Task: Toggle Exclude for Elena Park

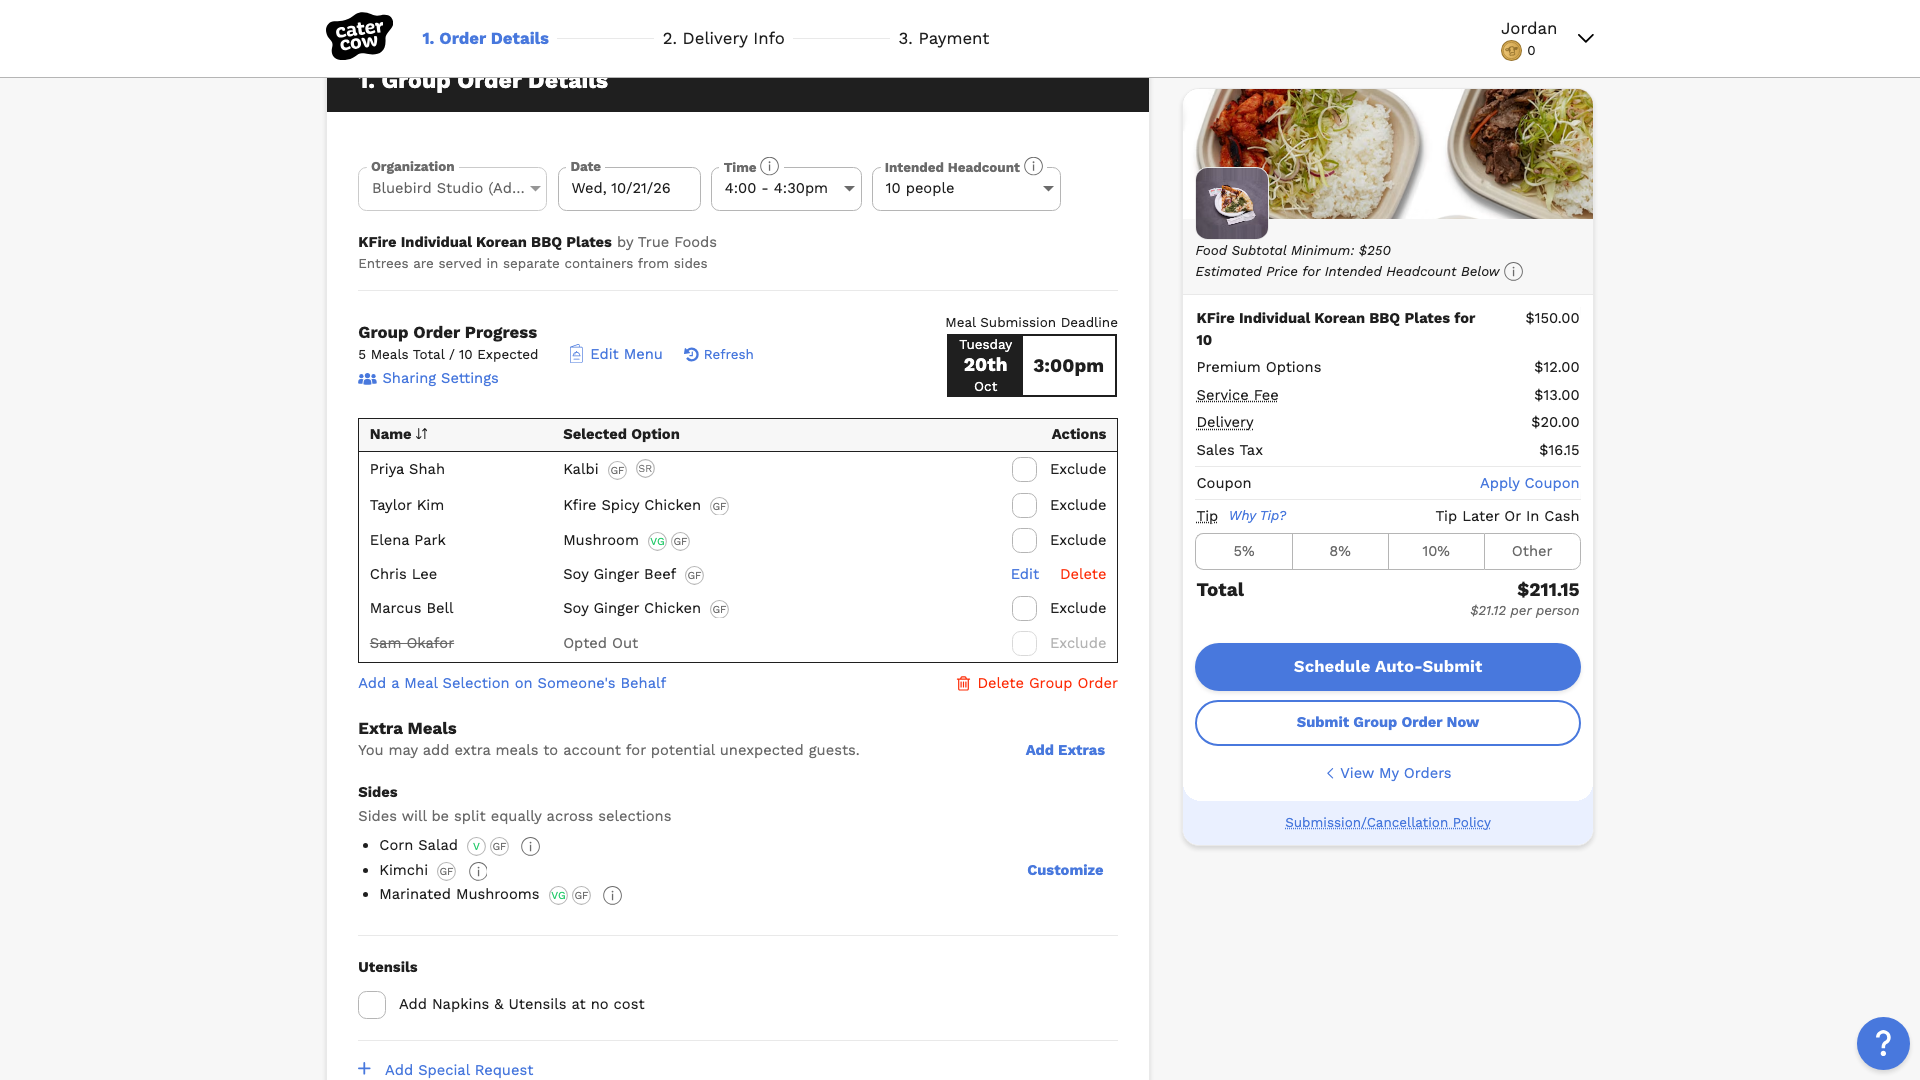Action: coord(1024,541)
